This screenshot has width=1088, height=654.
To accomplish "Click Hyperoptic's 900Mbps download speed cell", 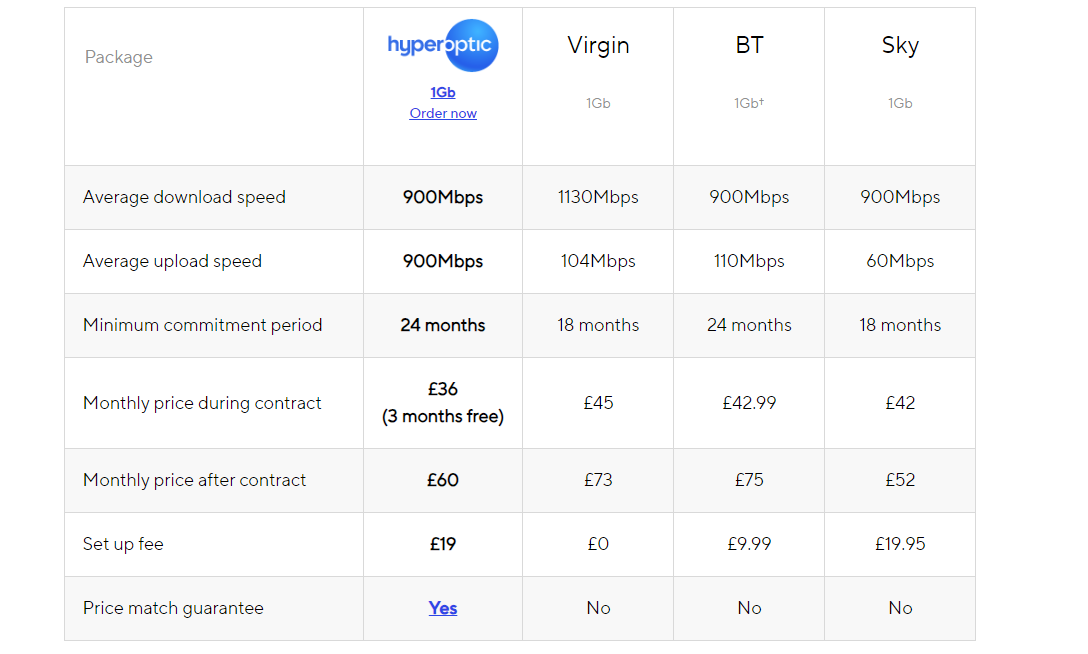I will 443,198.
